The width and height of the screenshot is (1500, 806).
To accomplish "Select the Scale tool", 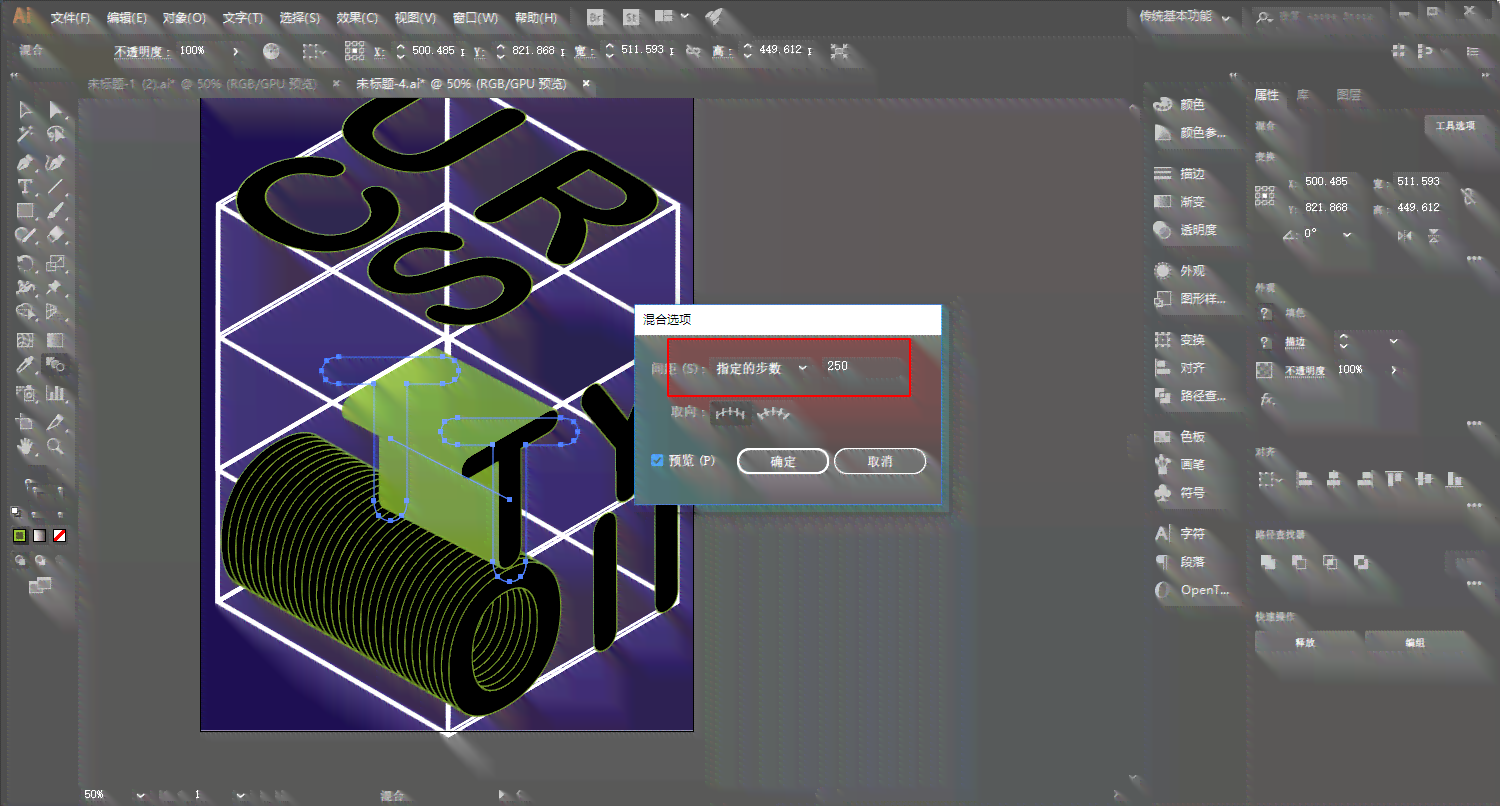I will tap(57, 263).
